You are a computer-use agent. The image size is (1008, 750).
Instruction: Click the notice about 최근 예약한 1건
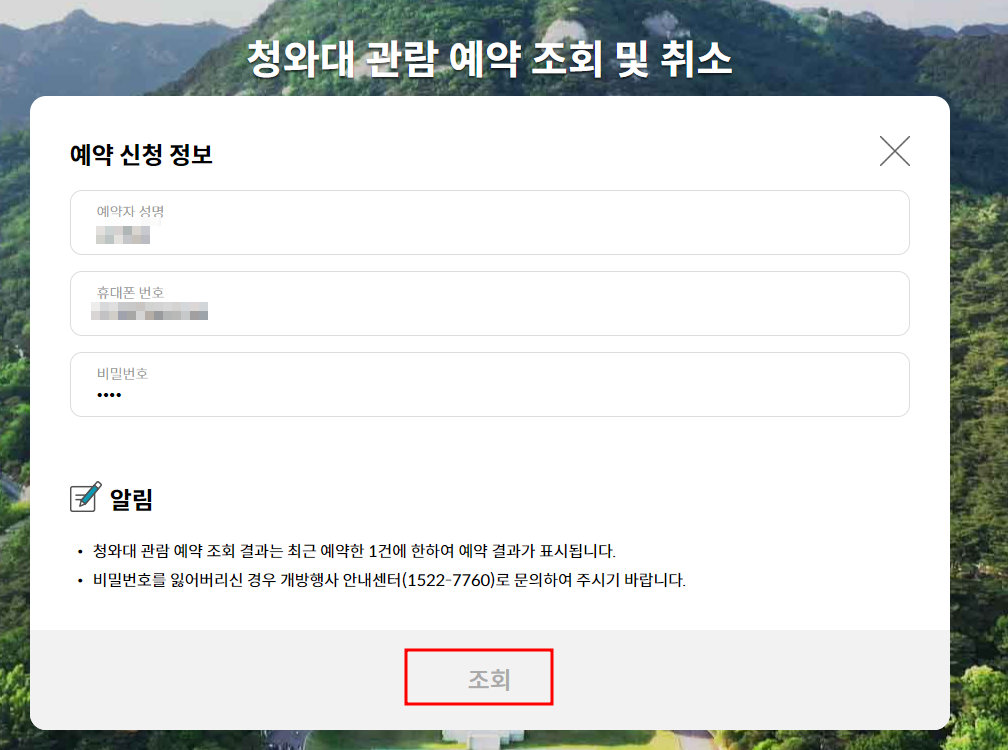(354, 551)
